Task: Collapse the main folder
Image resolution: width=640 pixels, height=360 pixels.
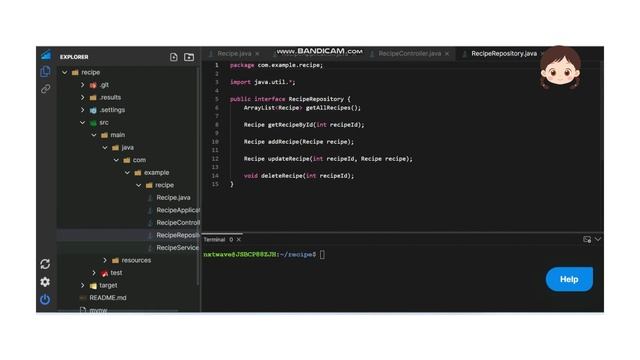Action: point(94,135)
